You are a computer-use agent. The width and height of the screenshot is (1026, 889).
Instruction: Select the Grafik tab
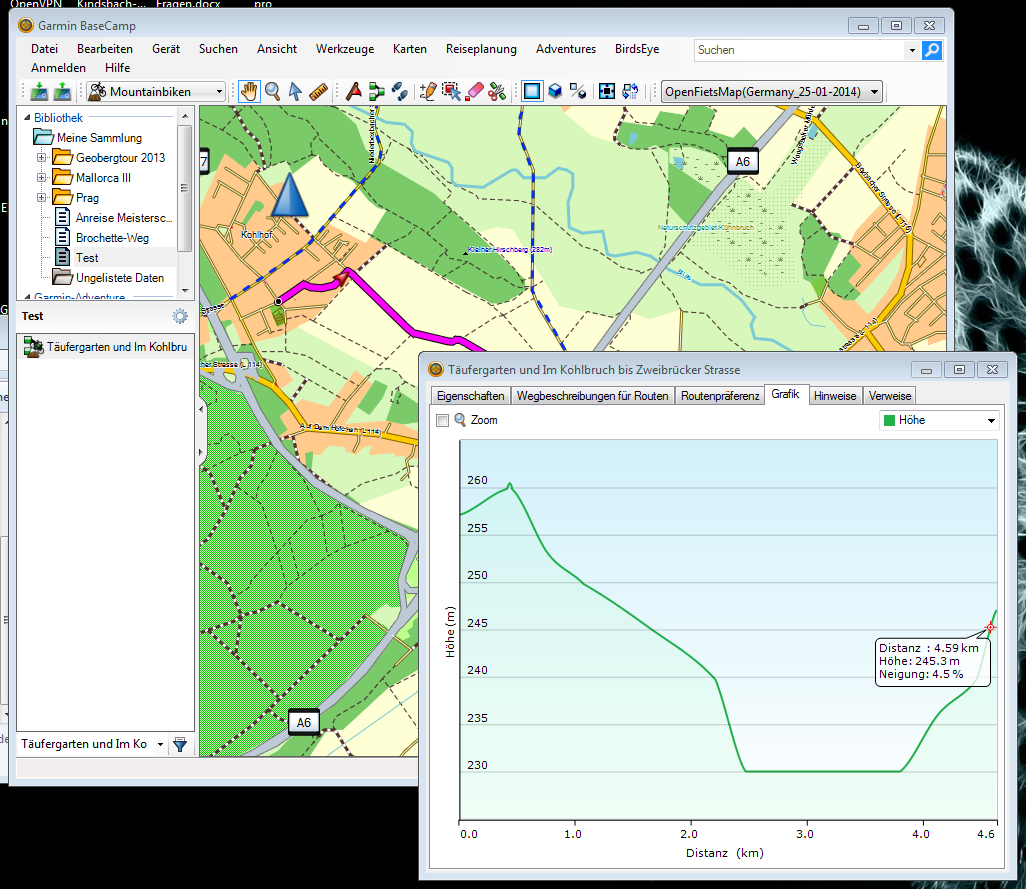point(785,394)
